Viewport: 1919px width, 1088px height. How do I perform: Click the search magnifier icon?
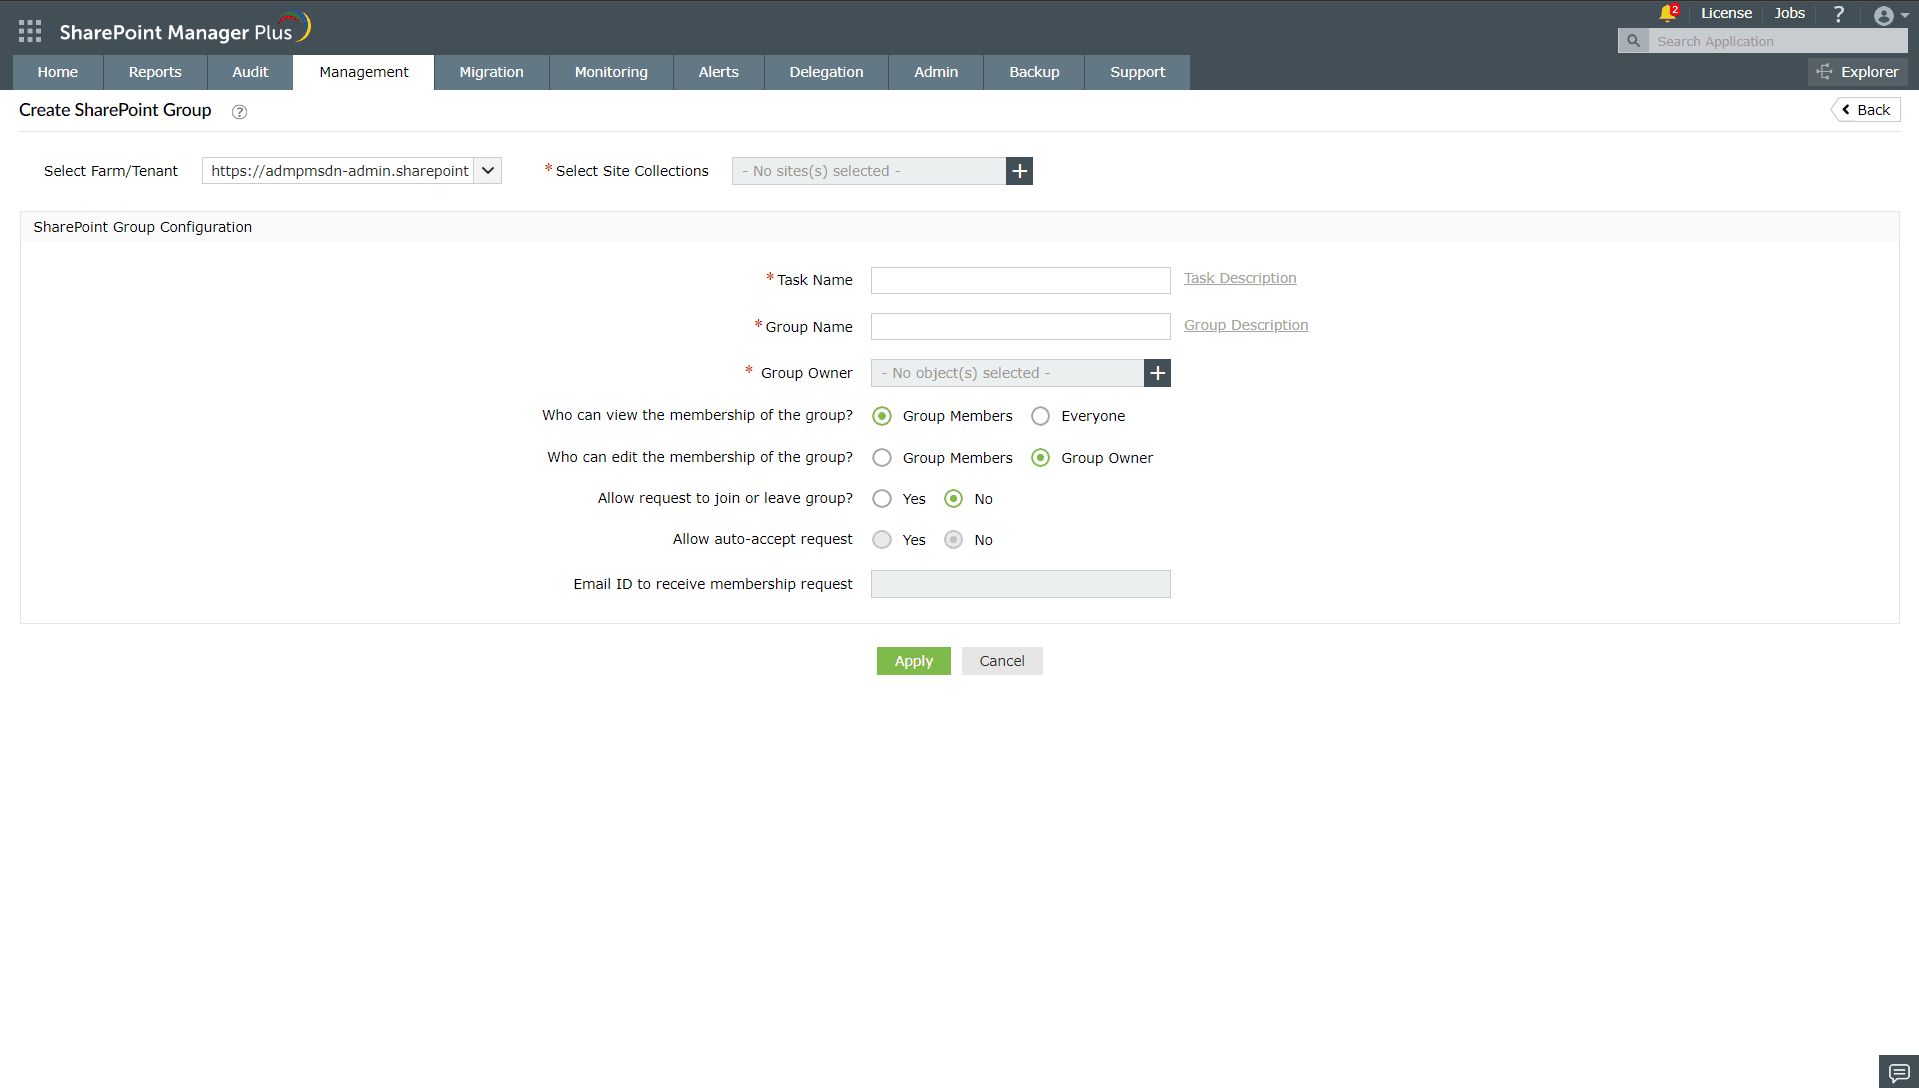(1633, 41)
